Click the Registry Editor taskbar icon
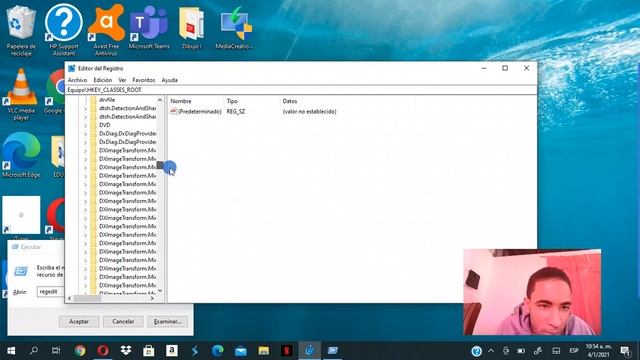Viewport: 640px width, 360px height. tap(310, 351)
